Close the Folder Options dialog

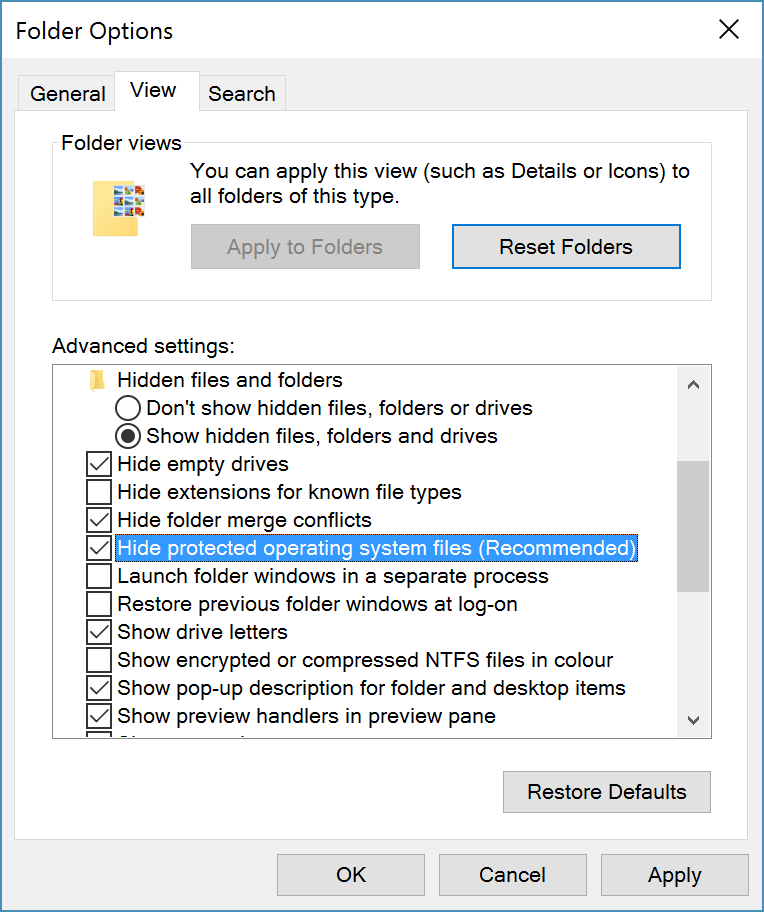(x=729, y=30)
